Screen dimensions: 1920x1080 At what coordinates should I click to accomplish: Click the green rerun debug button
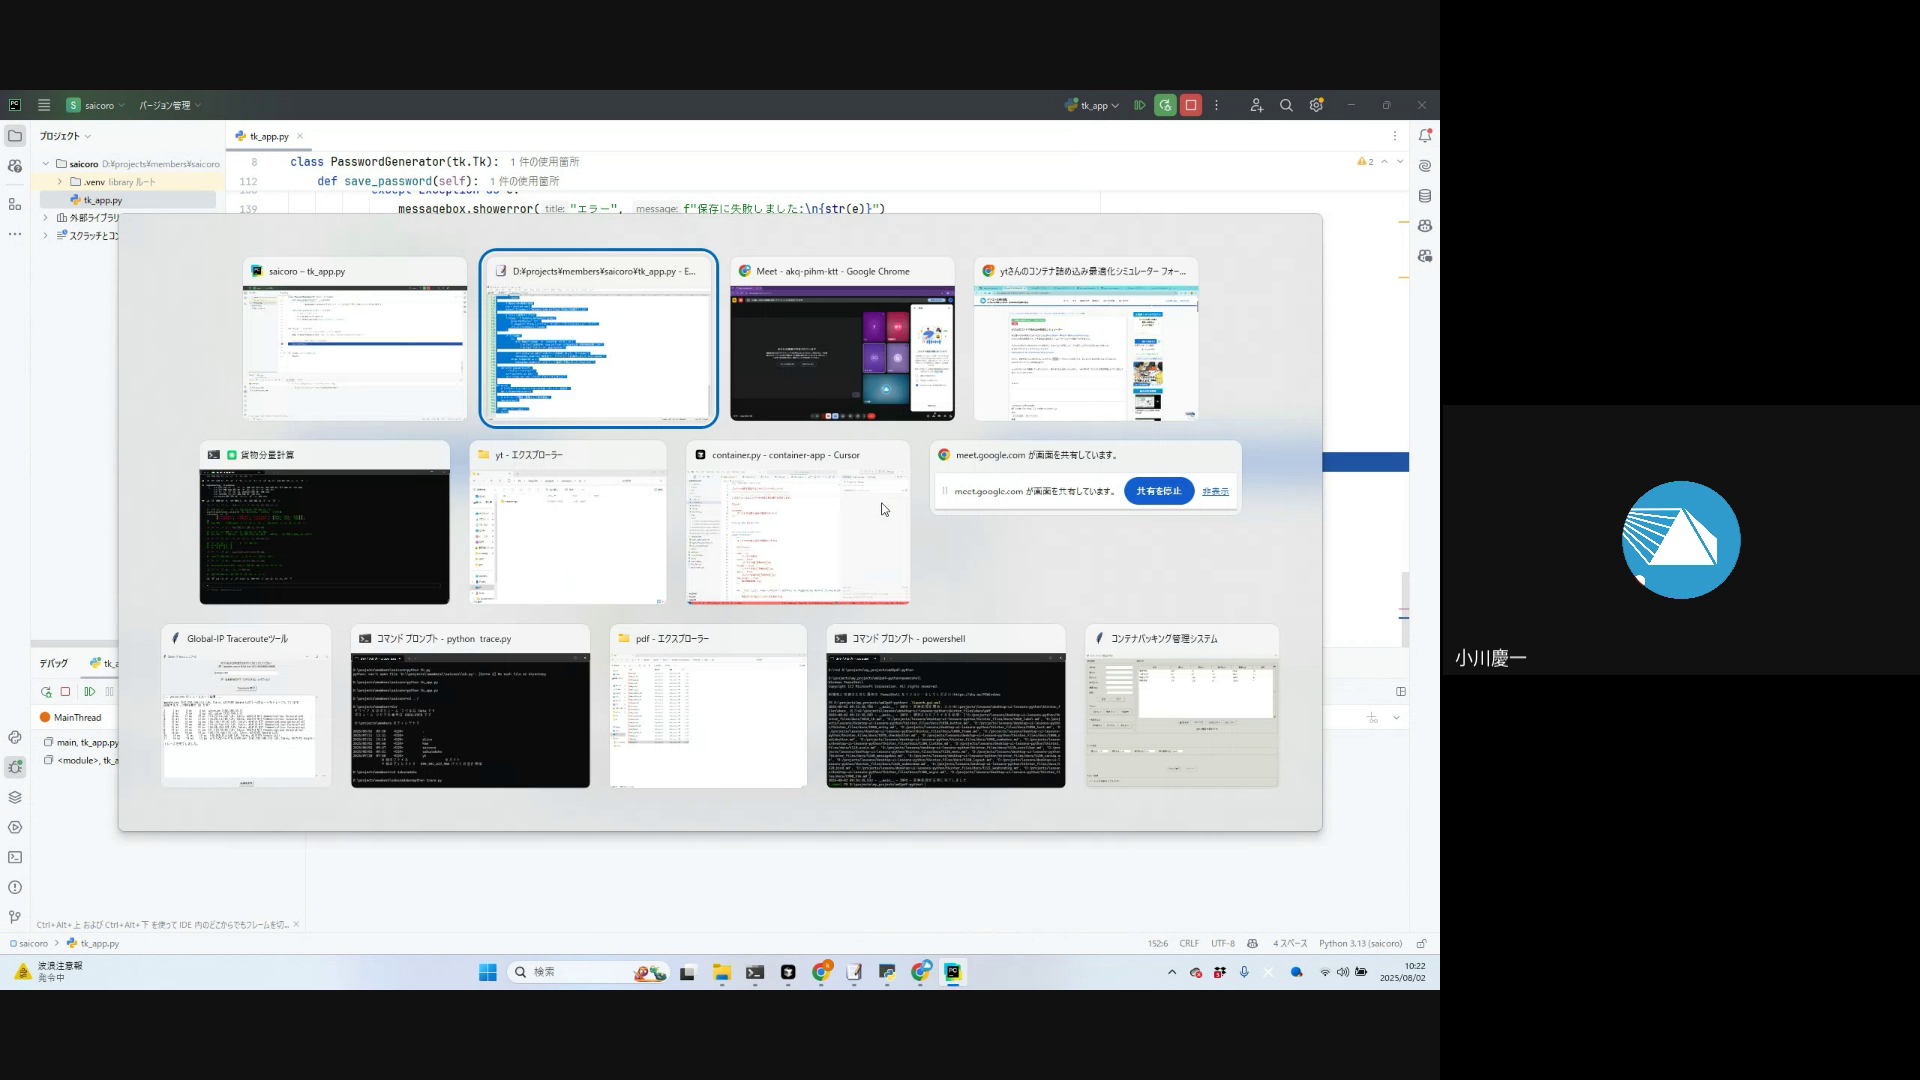[x=1165, y=105]
